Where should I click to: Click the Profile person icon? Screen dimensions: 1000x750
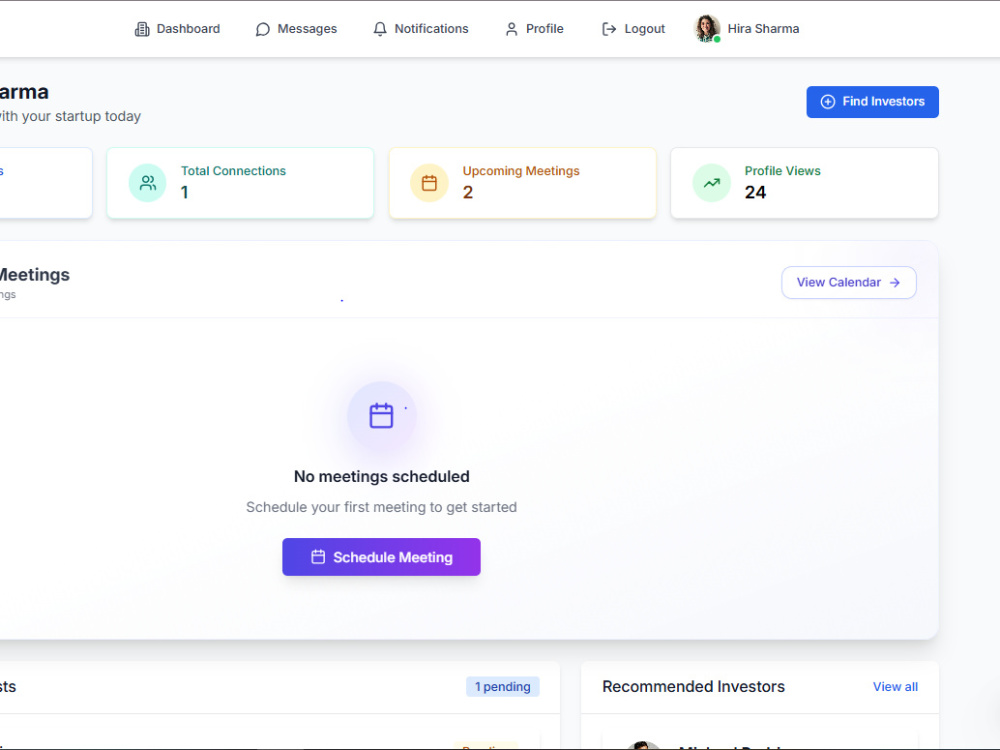pos(511,29)
